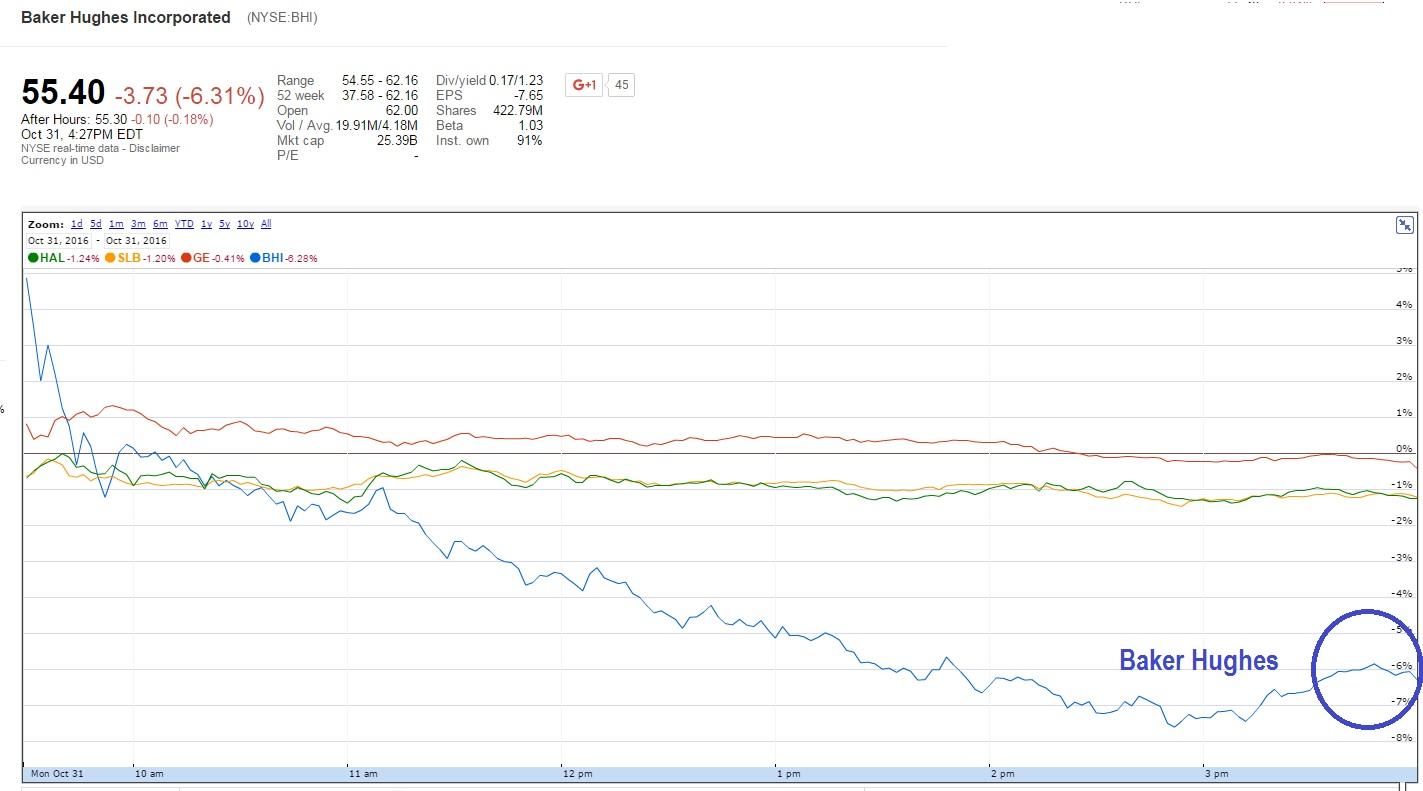
Task: Set chart zoom to 1d
Action: coord(77,224)
